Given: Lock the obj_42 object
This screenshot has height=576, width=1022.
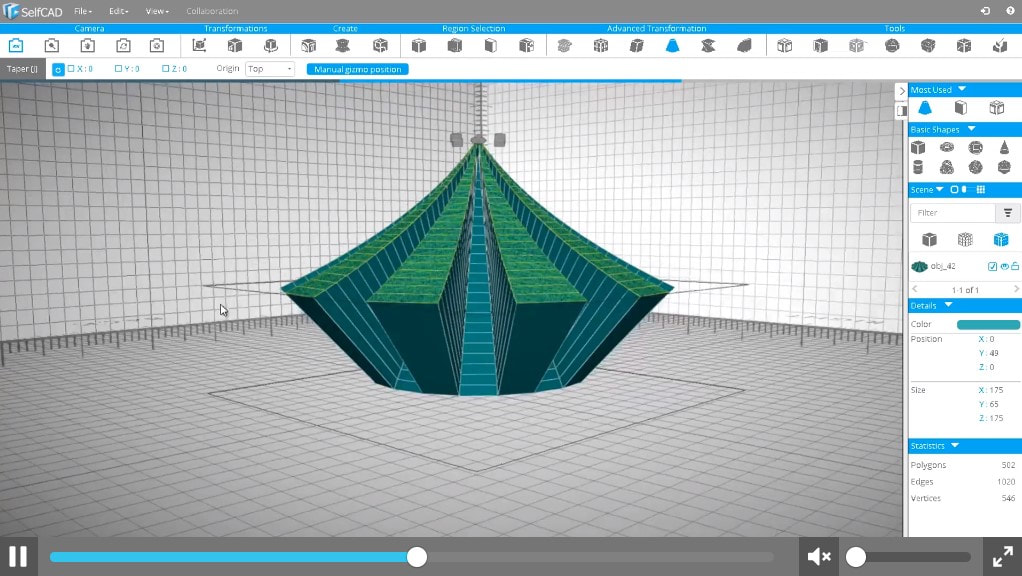Looking at the screenshot, I should point(1015,266).
